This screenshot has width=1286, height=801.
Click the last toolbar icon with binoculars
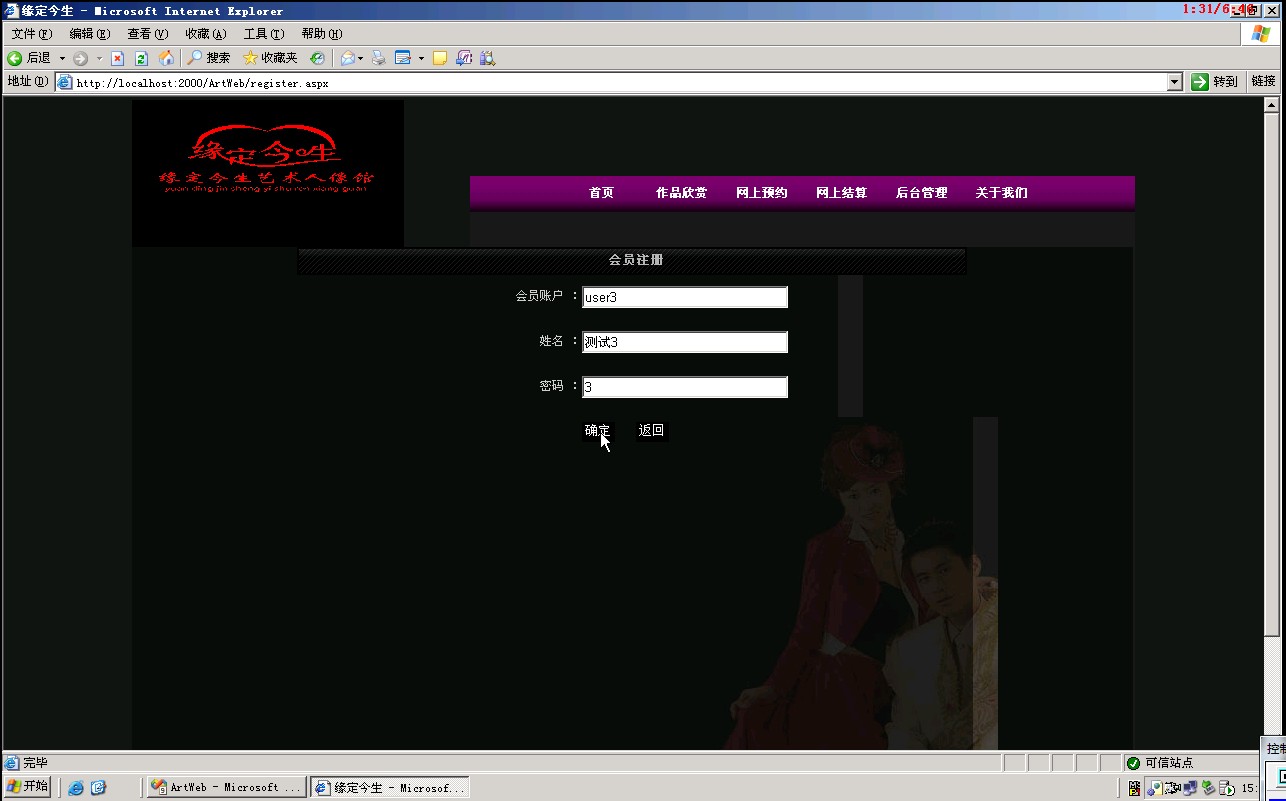pos(488,58)
